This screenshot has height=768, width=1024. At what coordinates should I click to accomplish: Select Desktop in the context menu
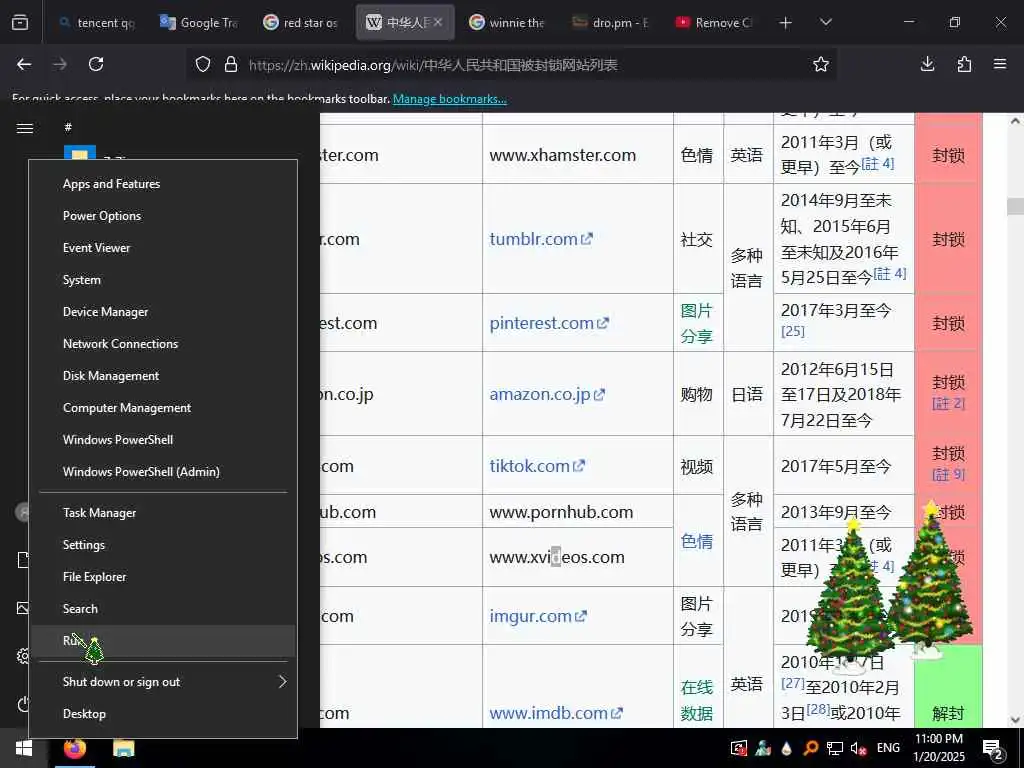coord(163,714)
